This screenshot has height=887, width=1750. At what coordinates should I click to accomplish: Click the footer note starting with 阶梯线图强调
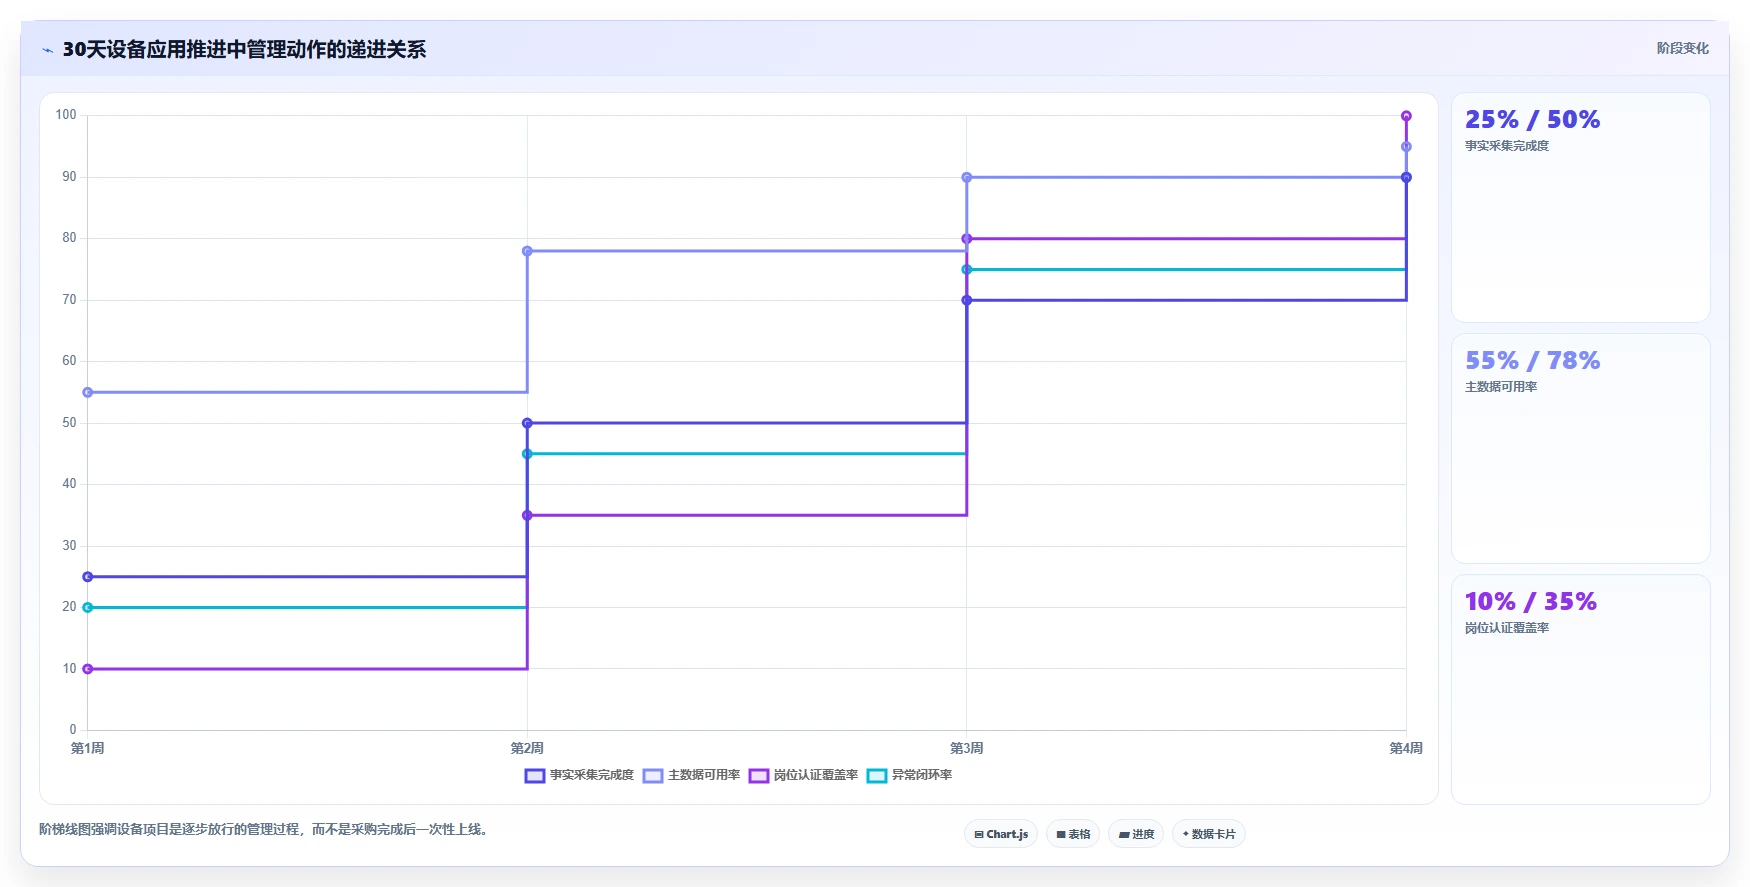pyautogui.click(x=266, y=829)
